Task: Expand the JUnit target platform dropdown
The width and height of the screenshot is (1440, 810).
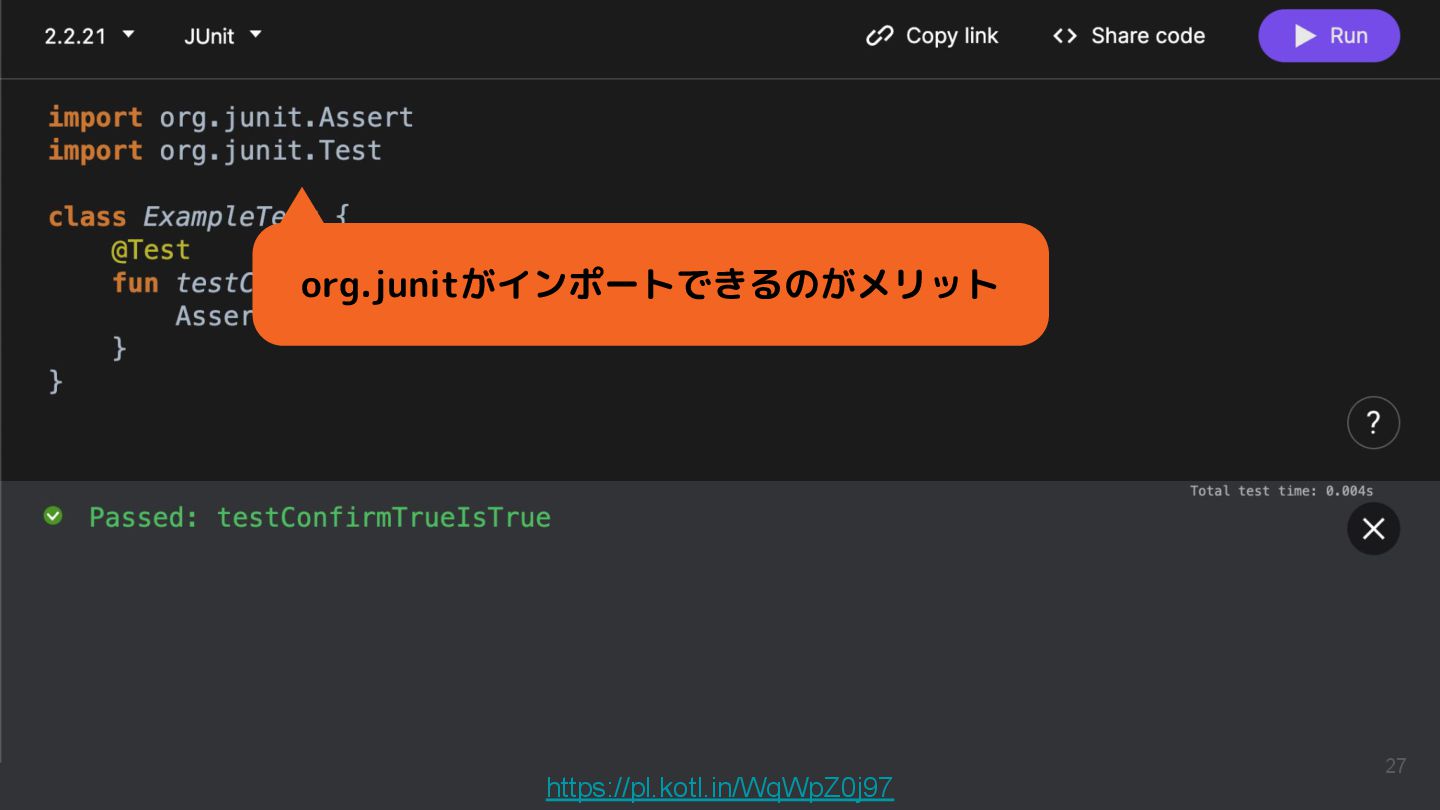Action: 222,36
